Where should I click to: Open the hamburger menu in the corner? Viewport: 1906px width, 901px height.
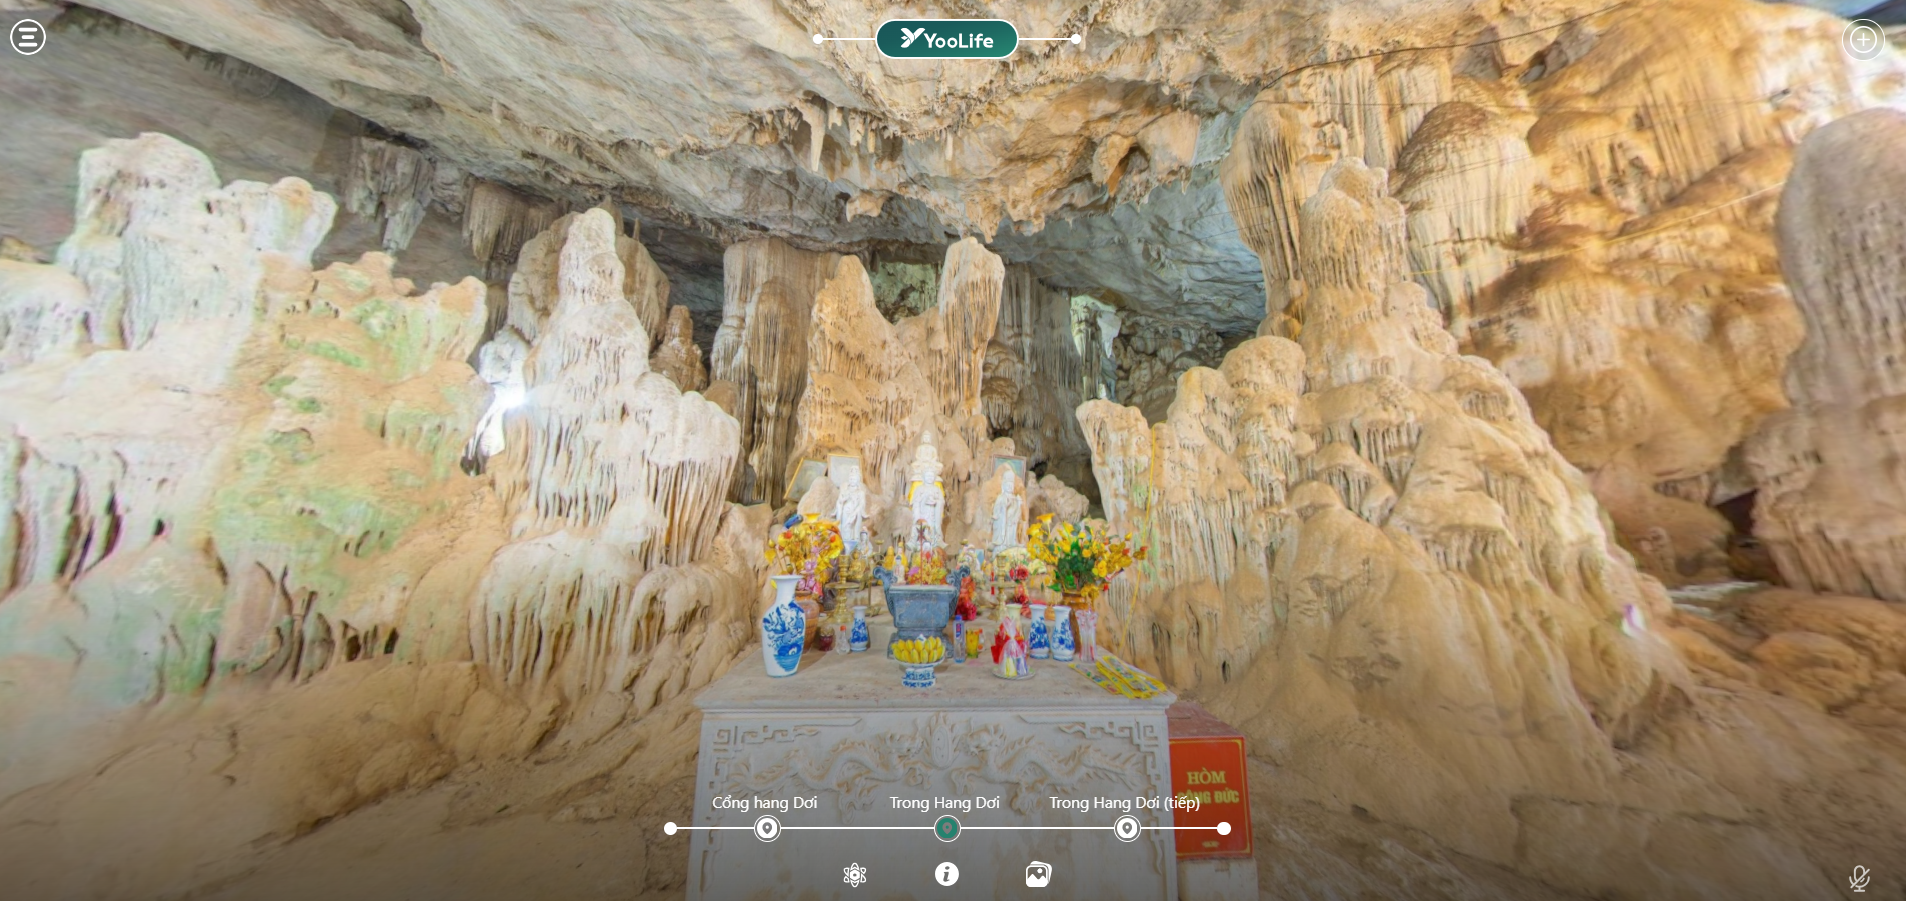28,38
